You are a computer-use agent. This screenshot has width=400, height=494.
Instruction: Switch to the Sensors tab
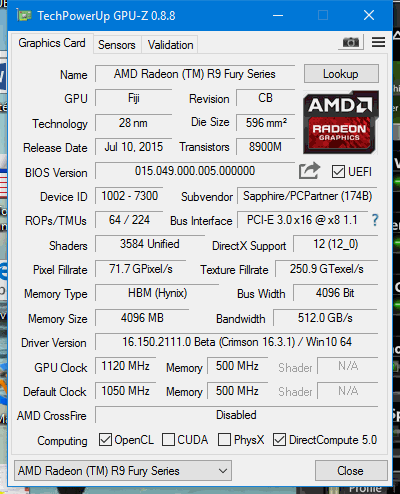pos(117,45)
